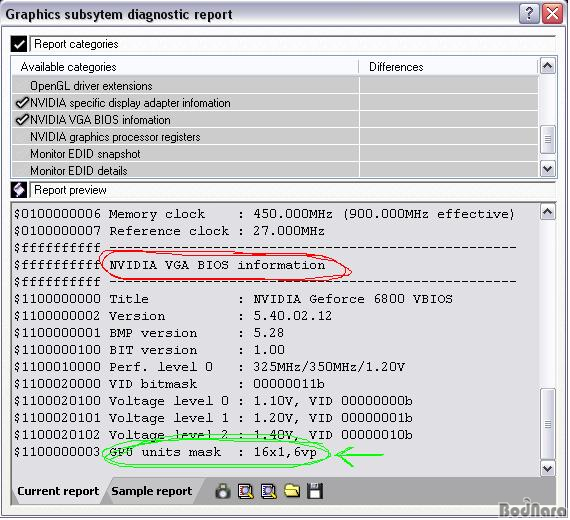Switch to the Current report tab
Viewport: 570px width, 520px height.
click(58, 491)
